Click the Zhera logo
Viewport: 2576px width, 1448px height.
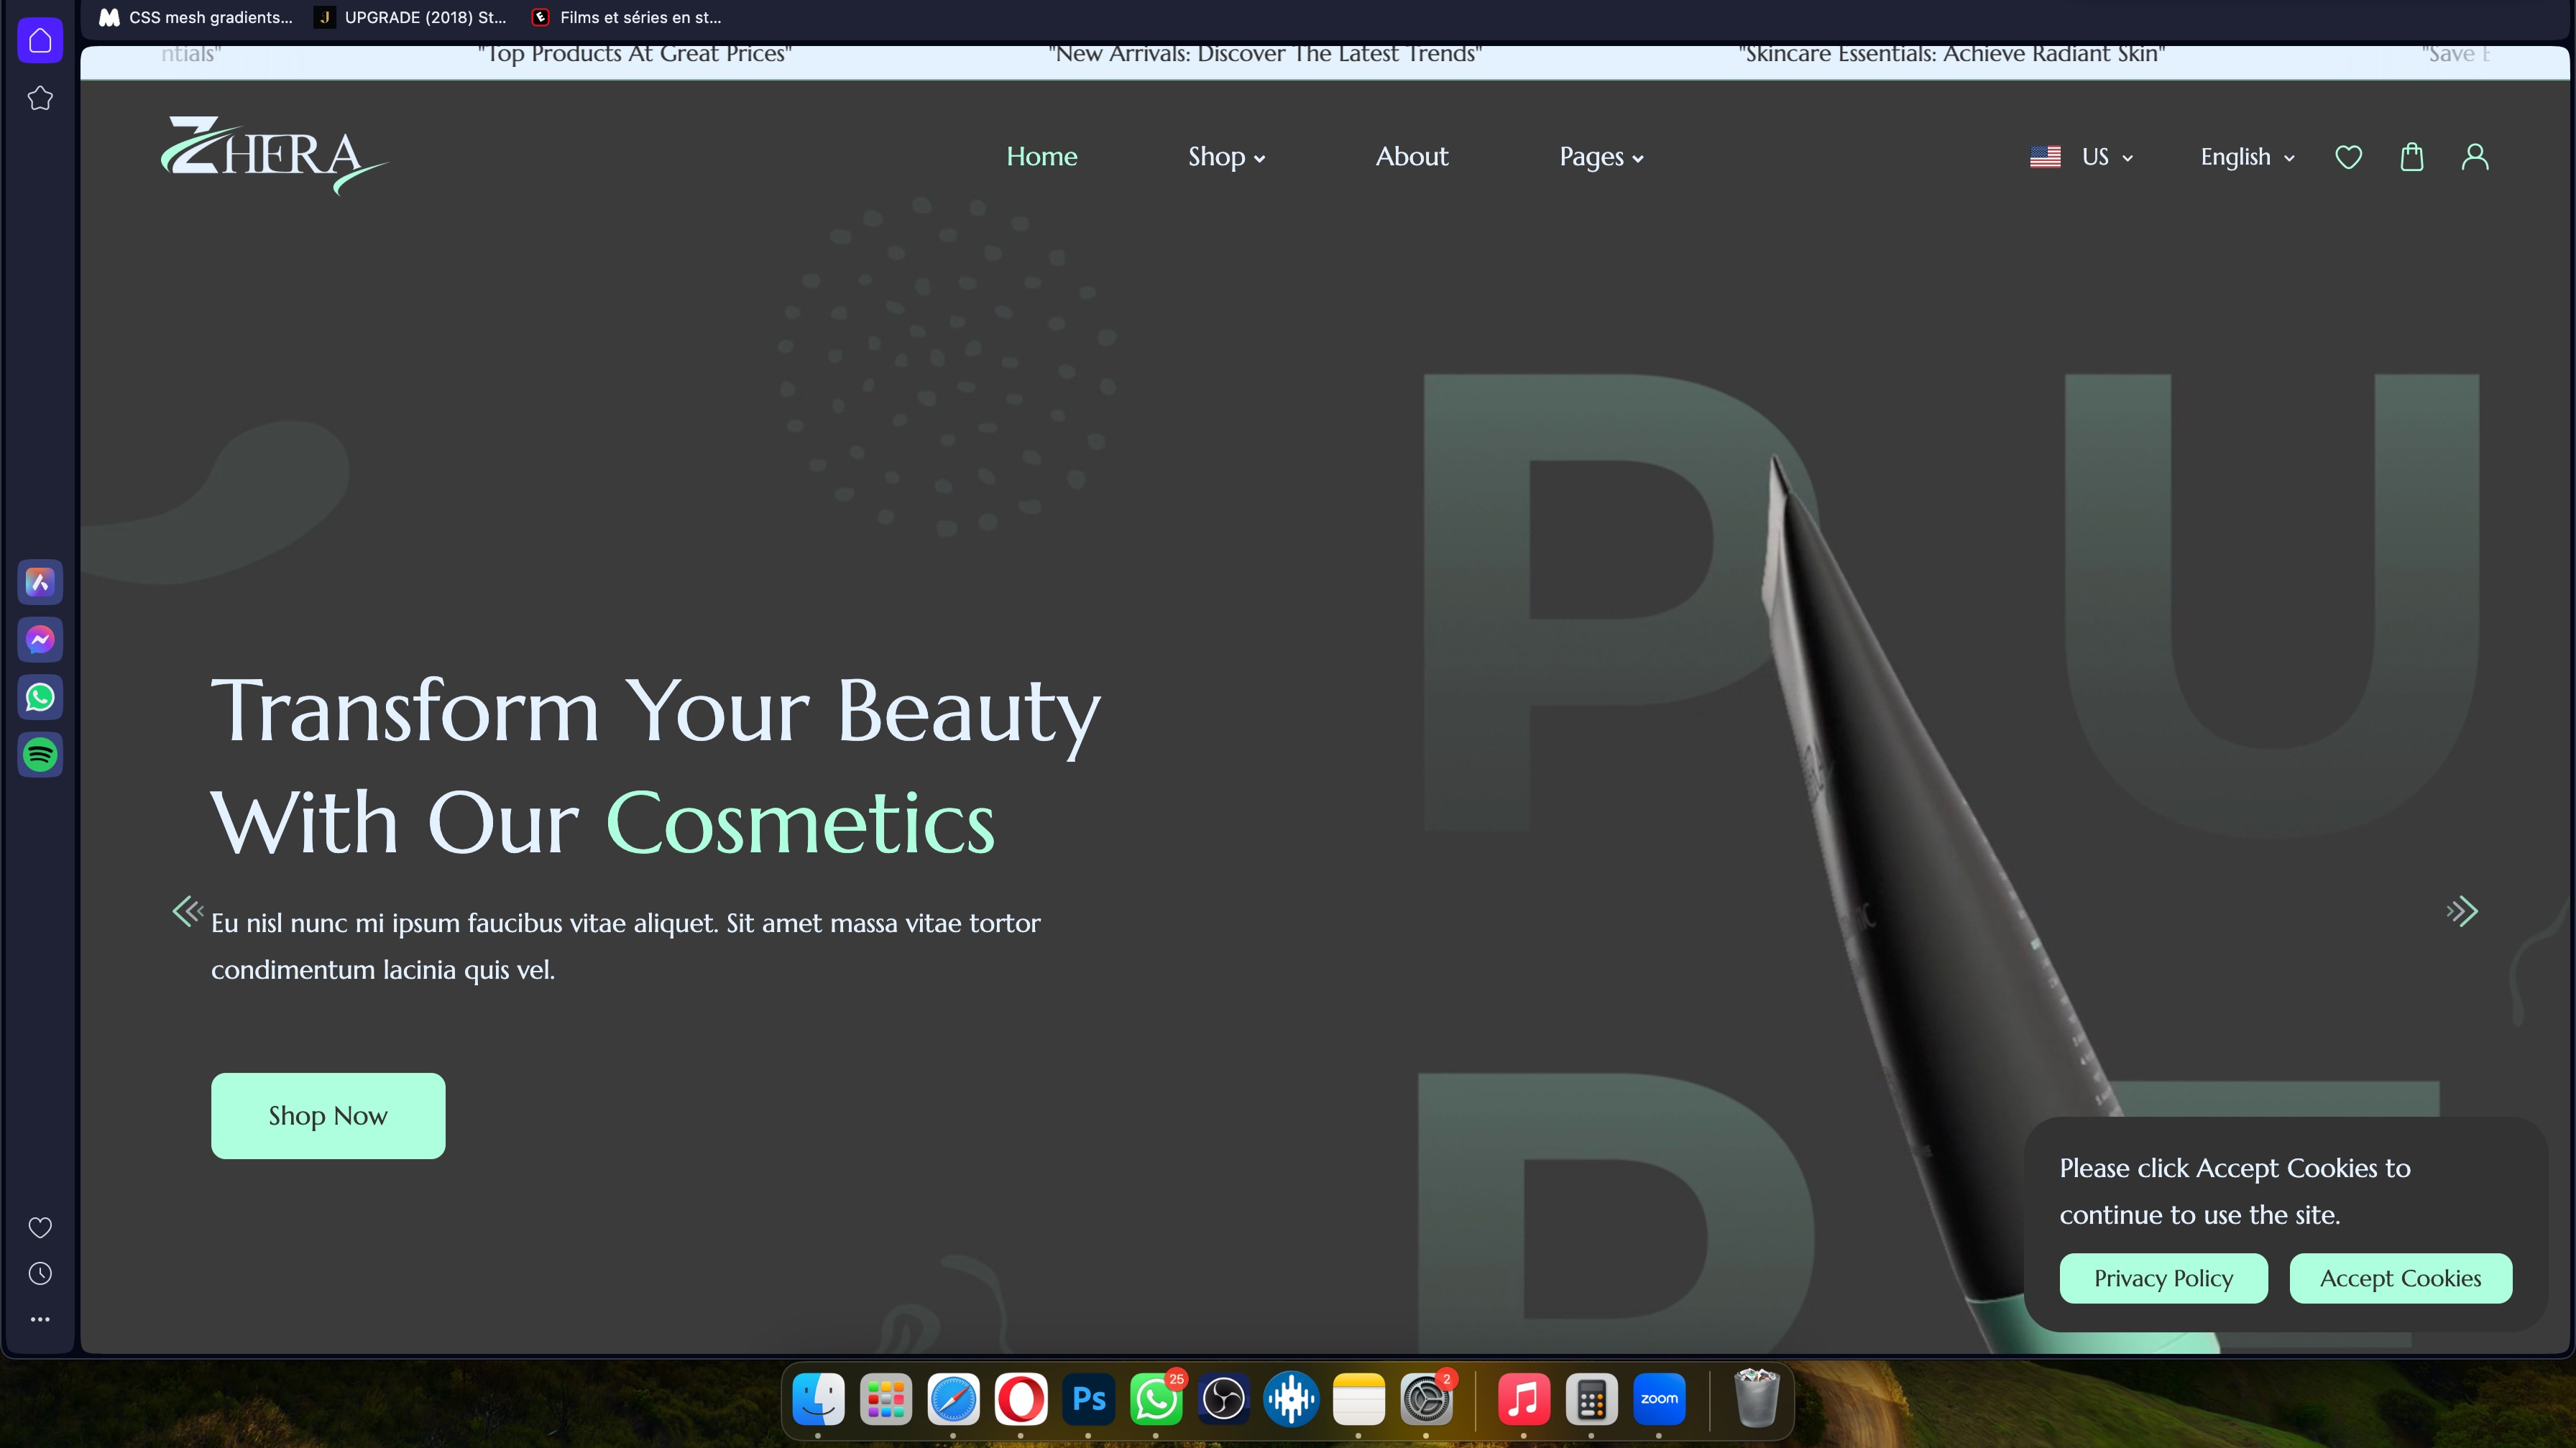tap(274, 156)
